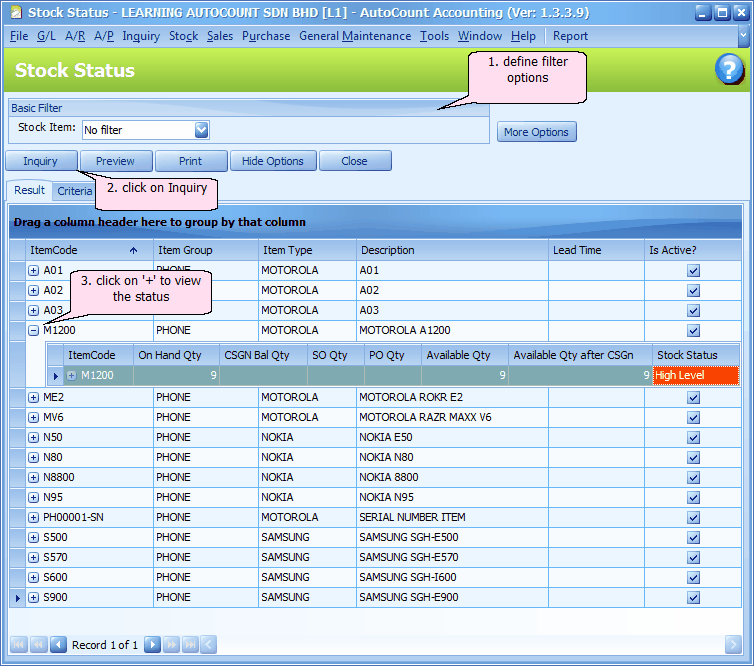Toggle Is Active checkbox for N8800
The width and height of the screenshot is (754, 666).
pos(693,478)
